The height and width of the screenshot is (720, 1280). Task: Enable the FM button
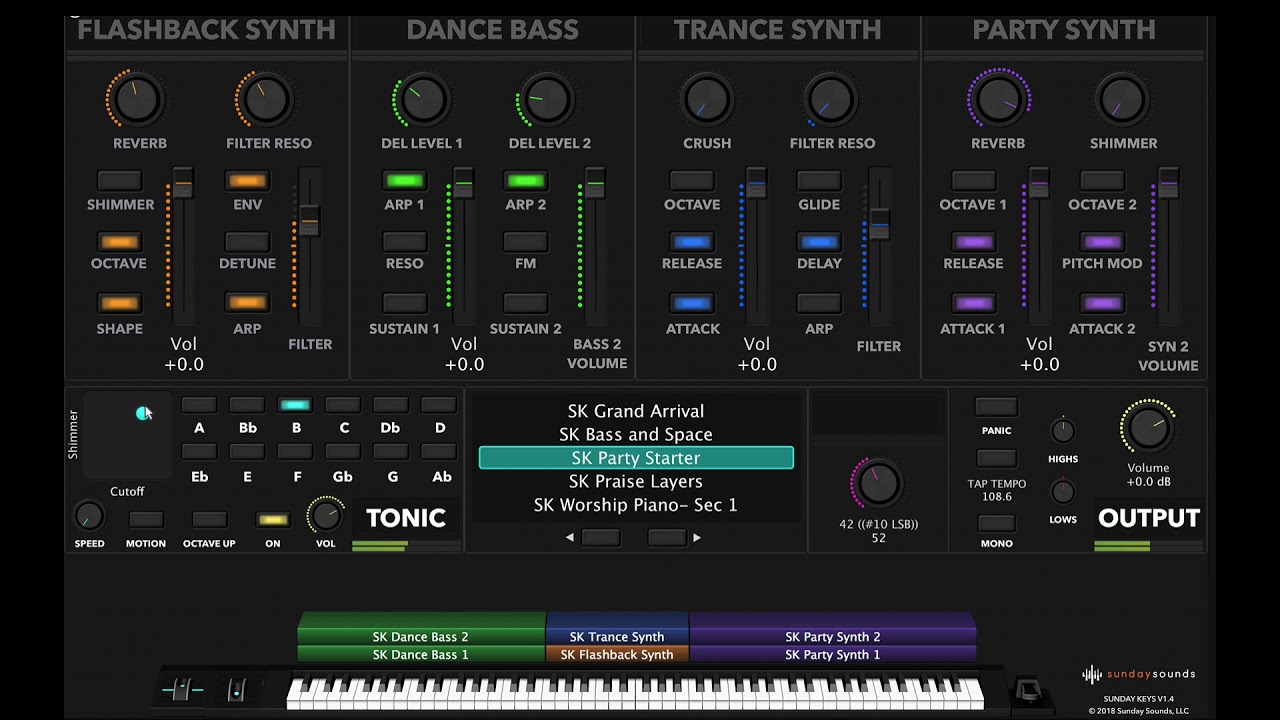525,242
